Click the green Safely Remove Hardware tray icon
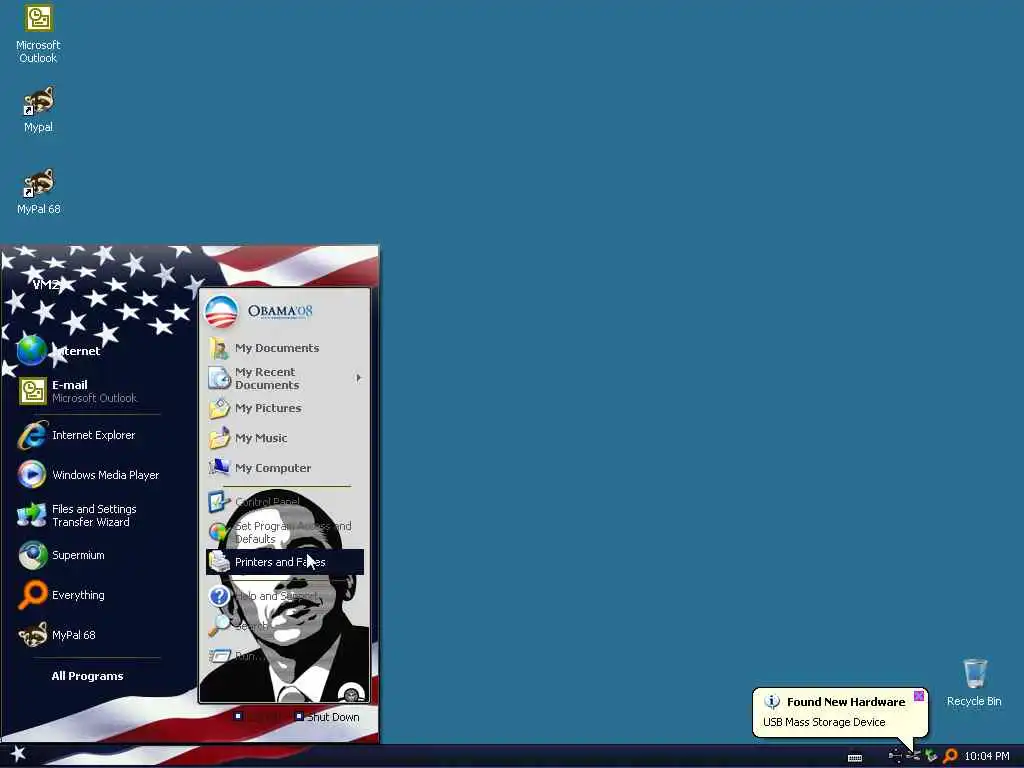 tap(931, 756)
